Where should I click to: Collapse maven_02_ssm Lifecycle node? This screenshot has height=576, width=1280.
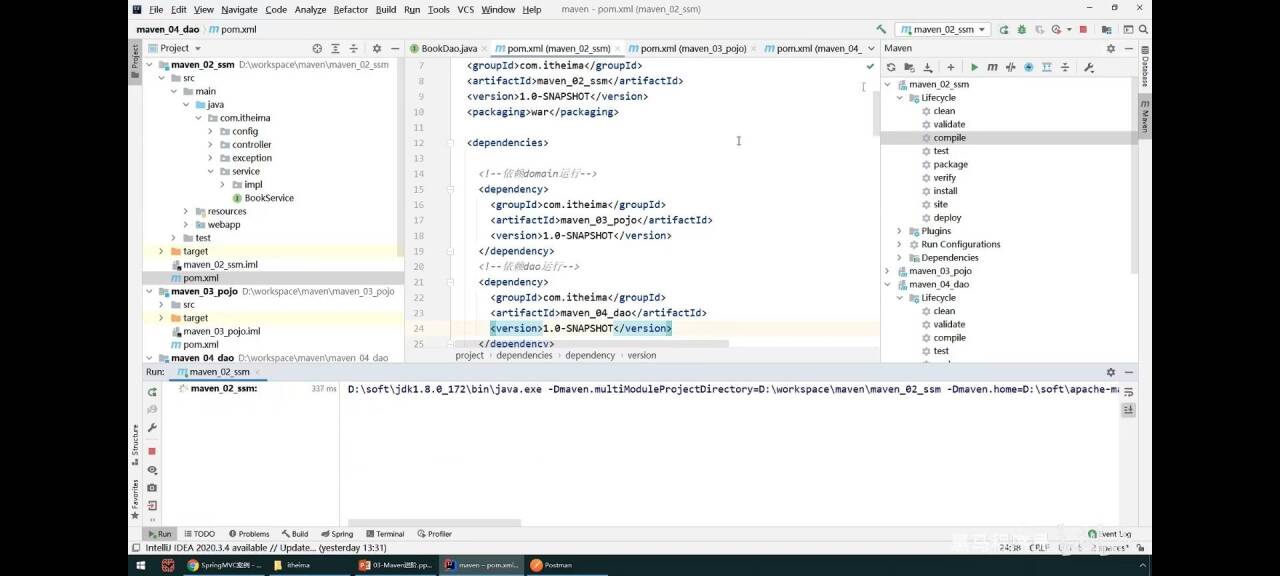[x=899, y=98]
